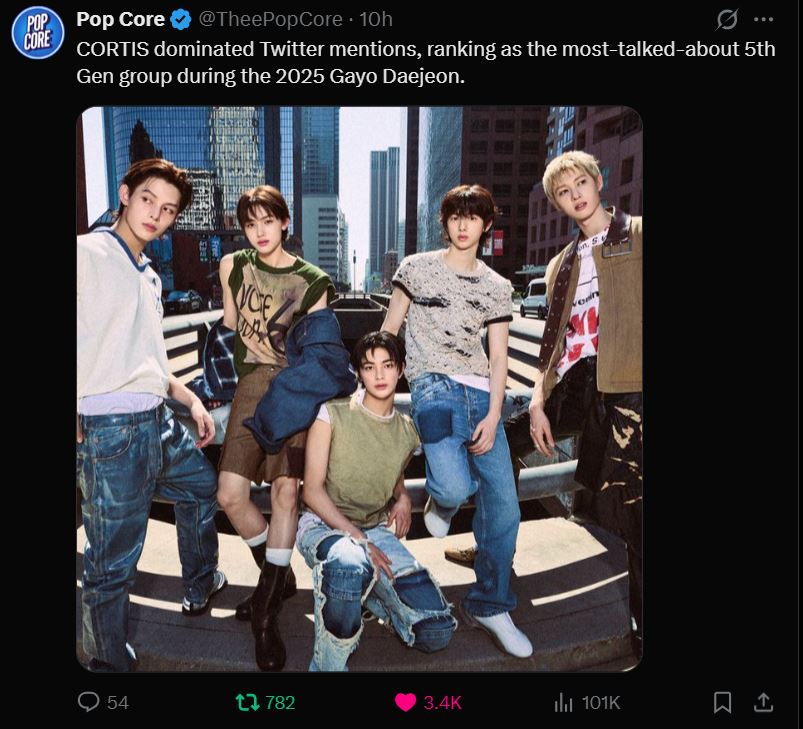This screenshot has width=803, height=729.
Task: Click the blue verified badge
Action: click(x=180, y=19)
